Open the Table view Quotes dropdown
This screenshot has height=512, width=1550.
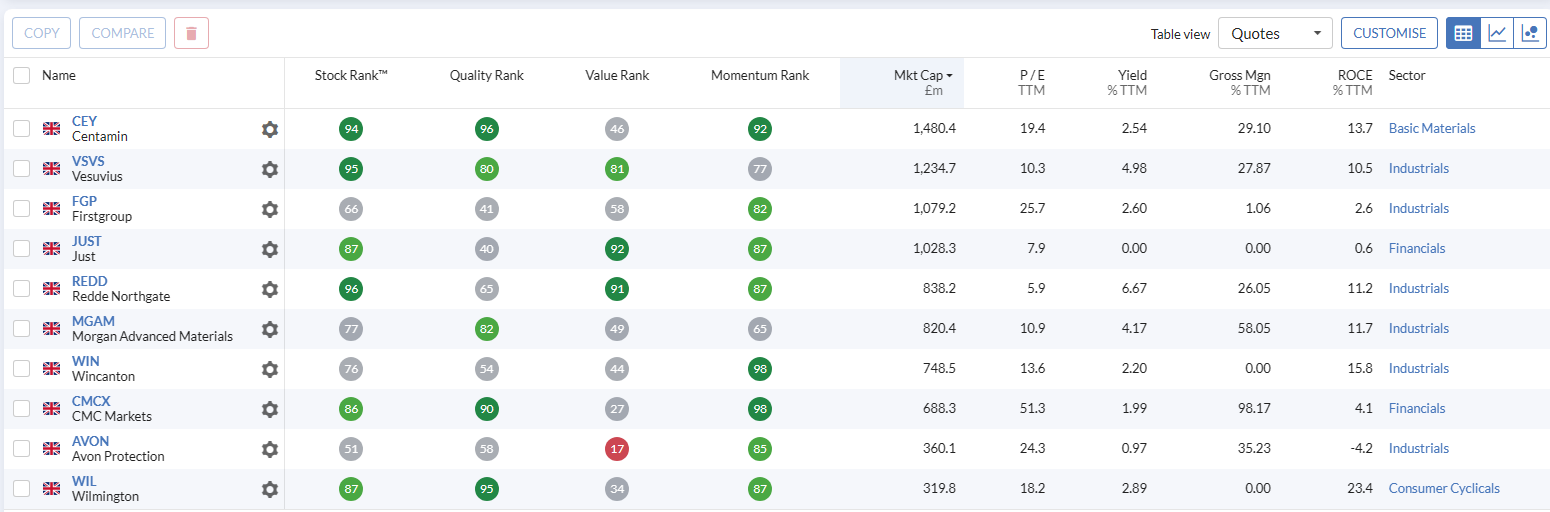point(1275,33)
